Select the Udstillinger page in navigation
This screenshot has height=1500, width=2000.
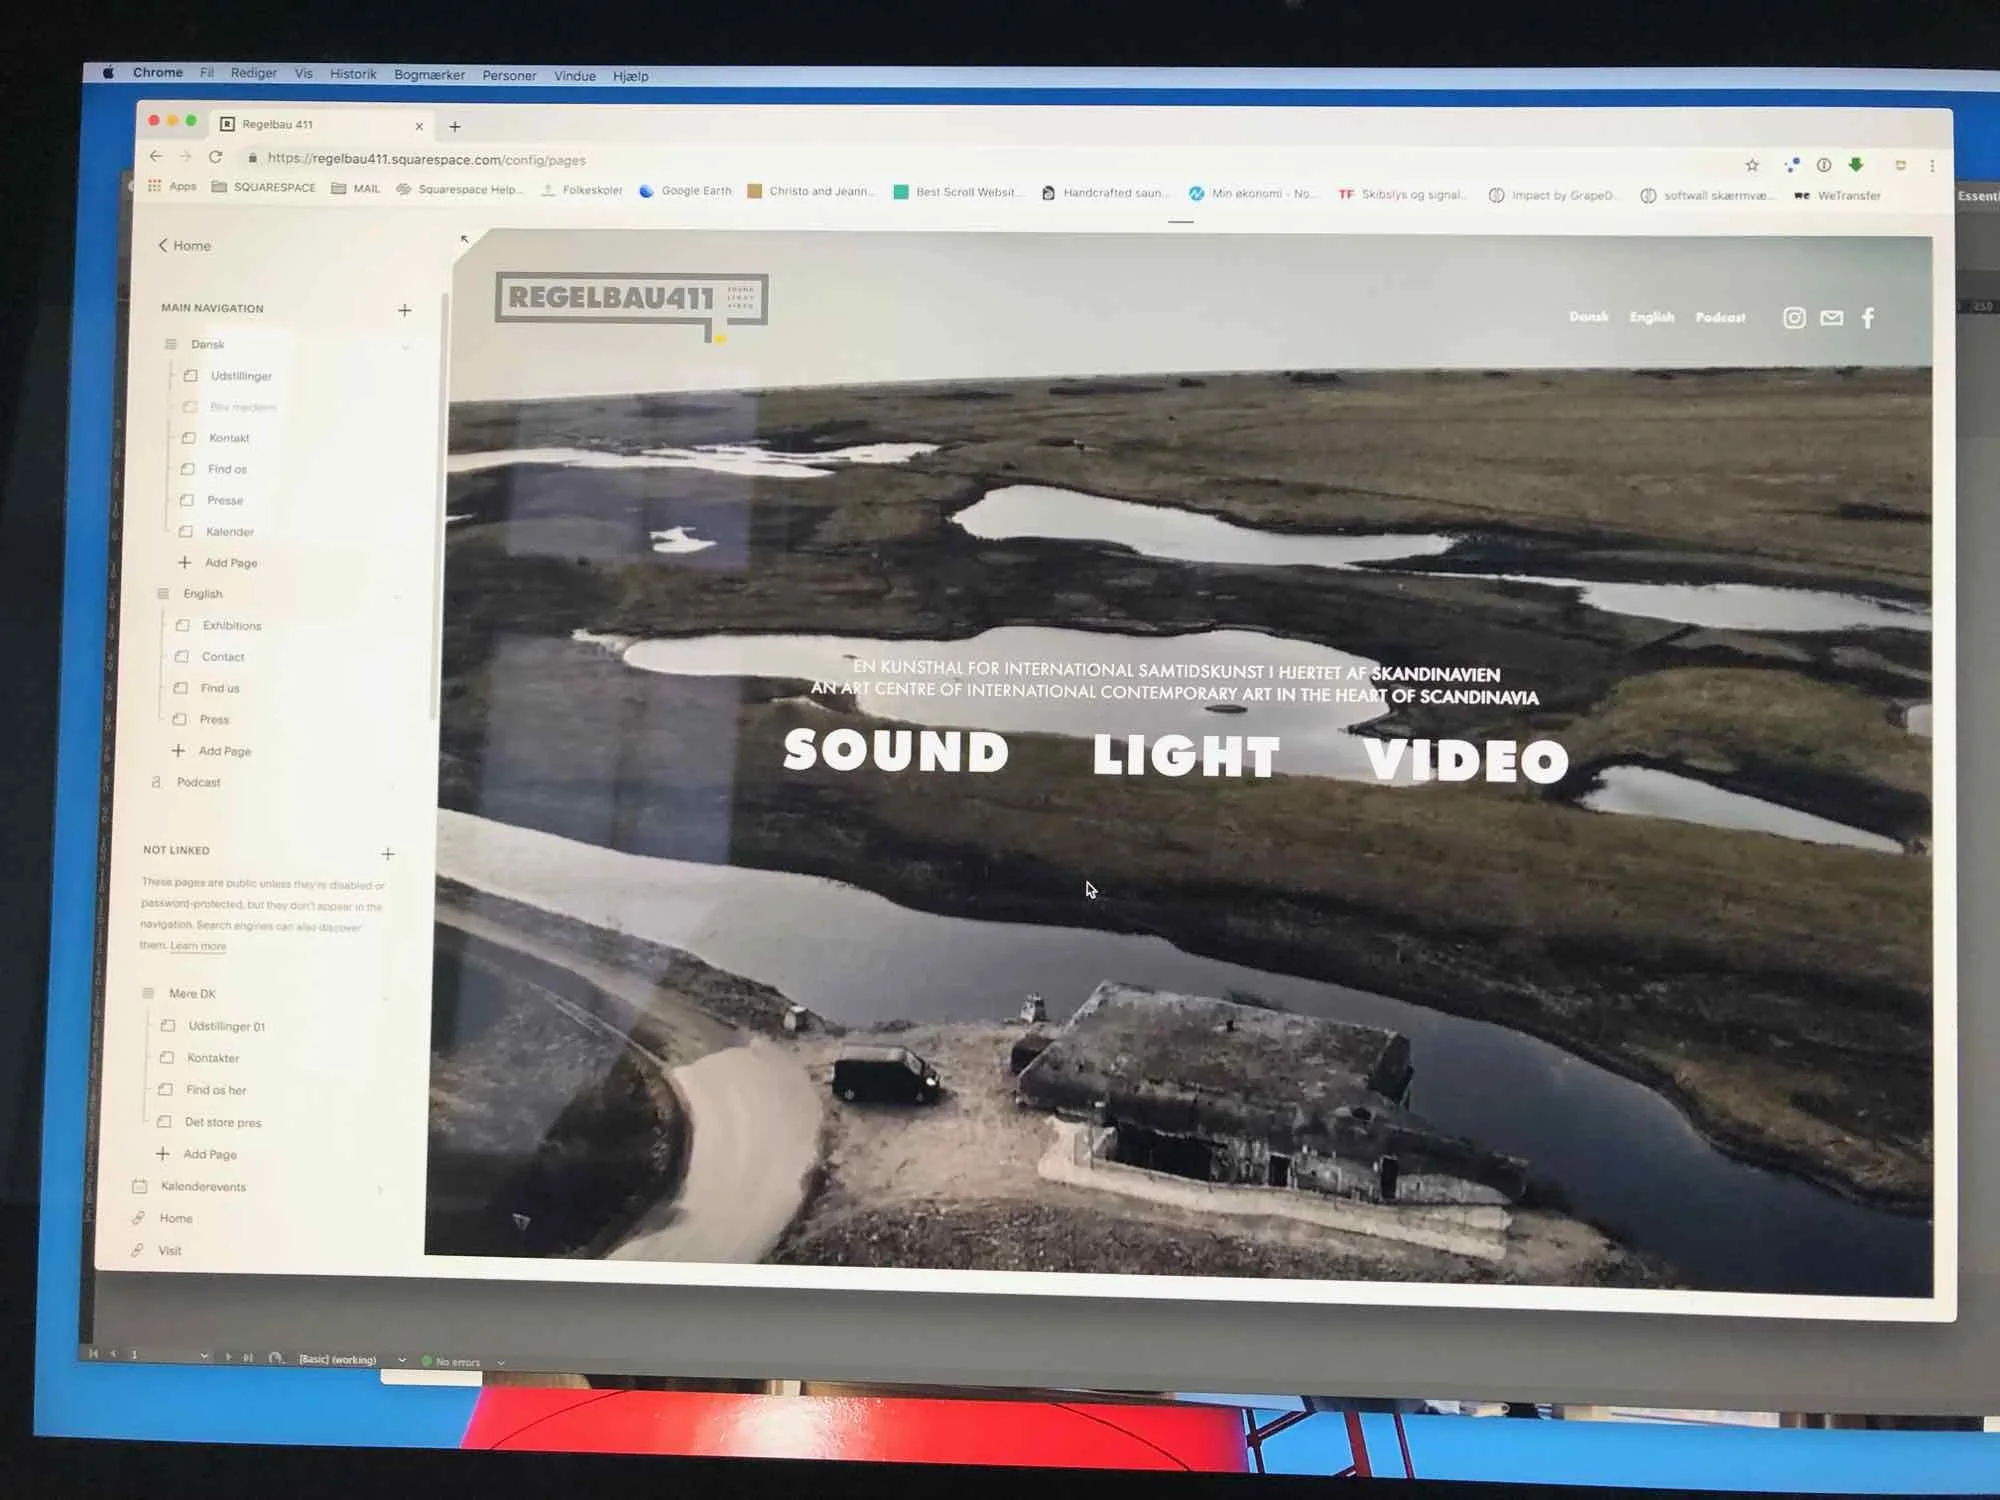coord(241,376)
